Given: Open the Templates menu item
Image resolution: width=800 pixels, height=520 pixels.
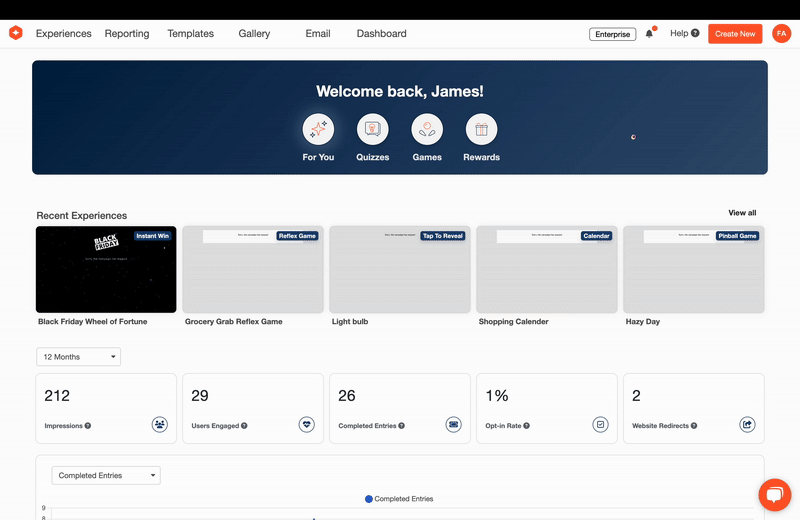Looking at the screenshot, I should [x=190, y=34].
